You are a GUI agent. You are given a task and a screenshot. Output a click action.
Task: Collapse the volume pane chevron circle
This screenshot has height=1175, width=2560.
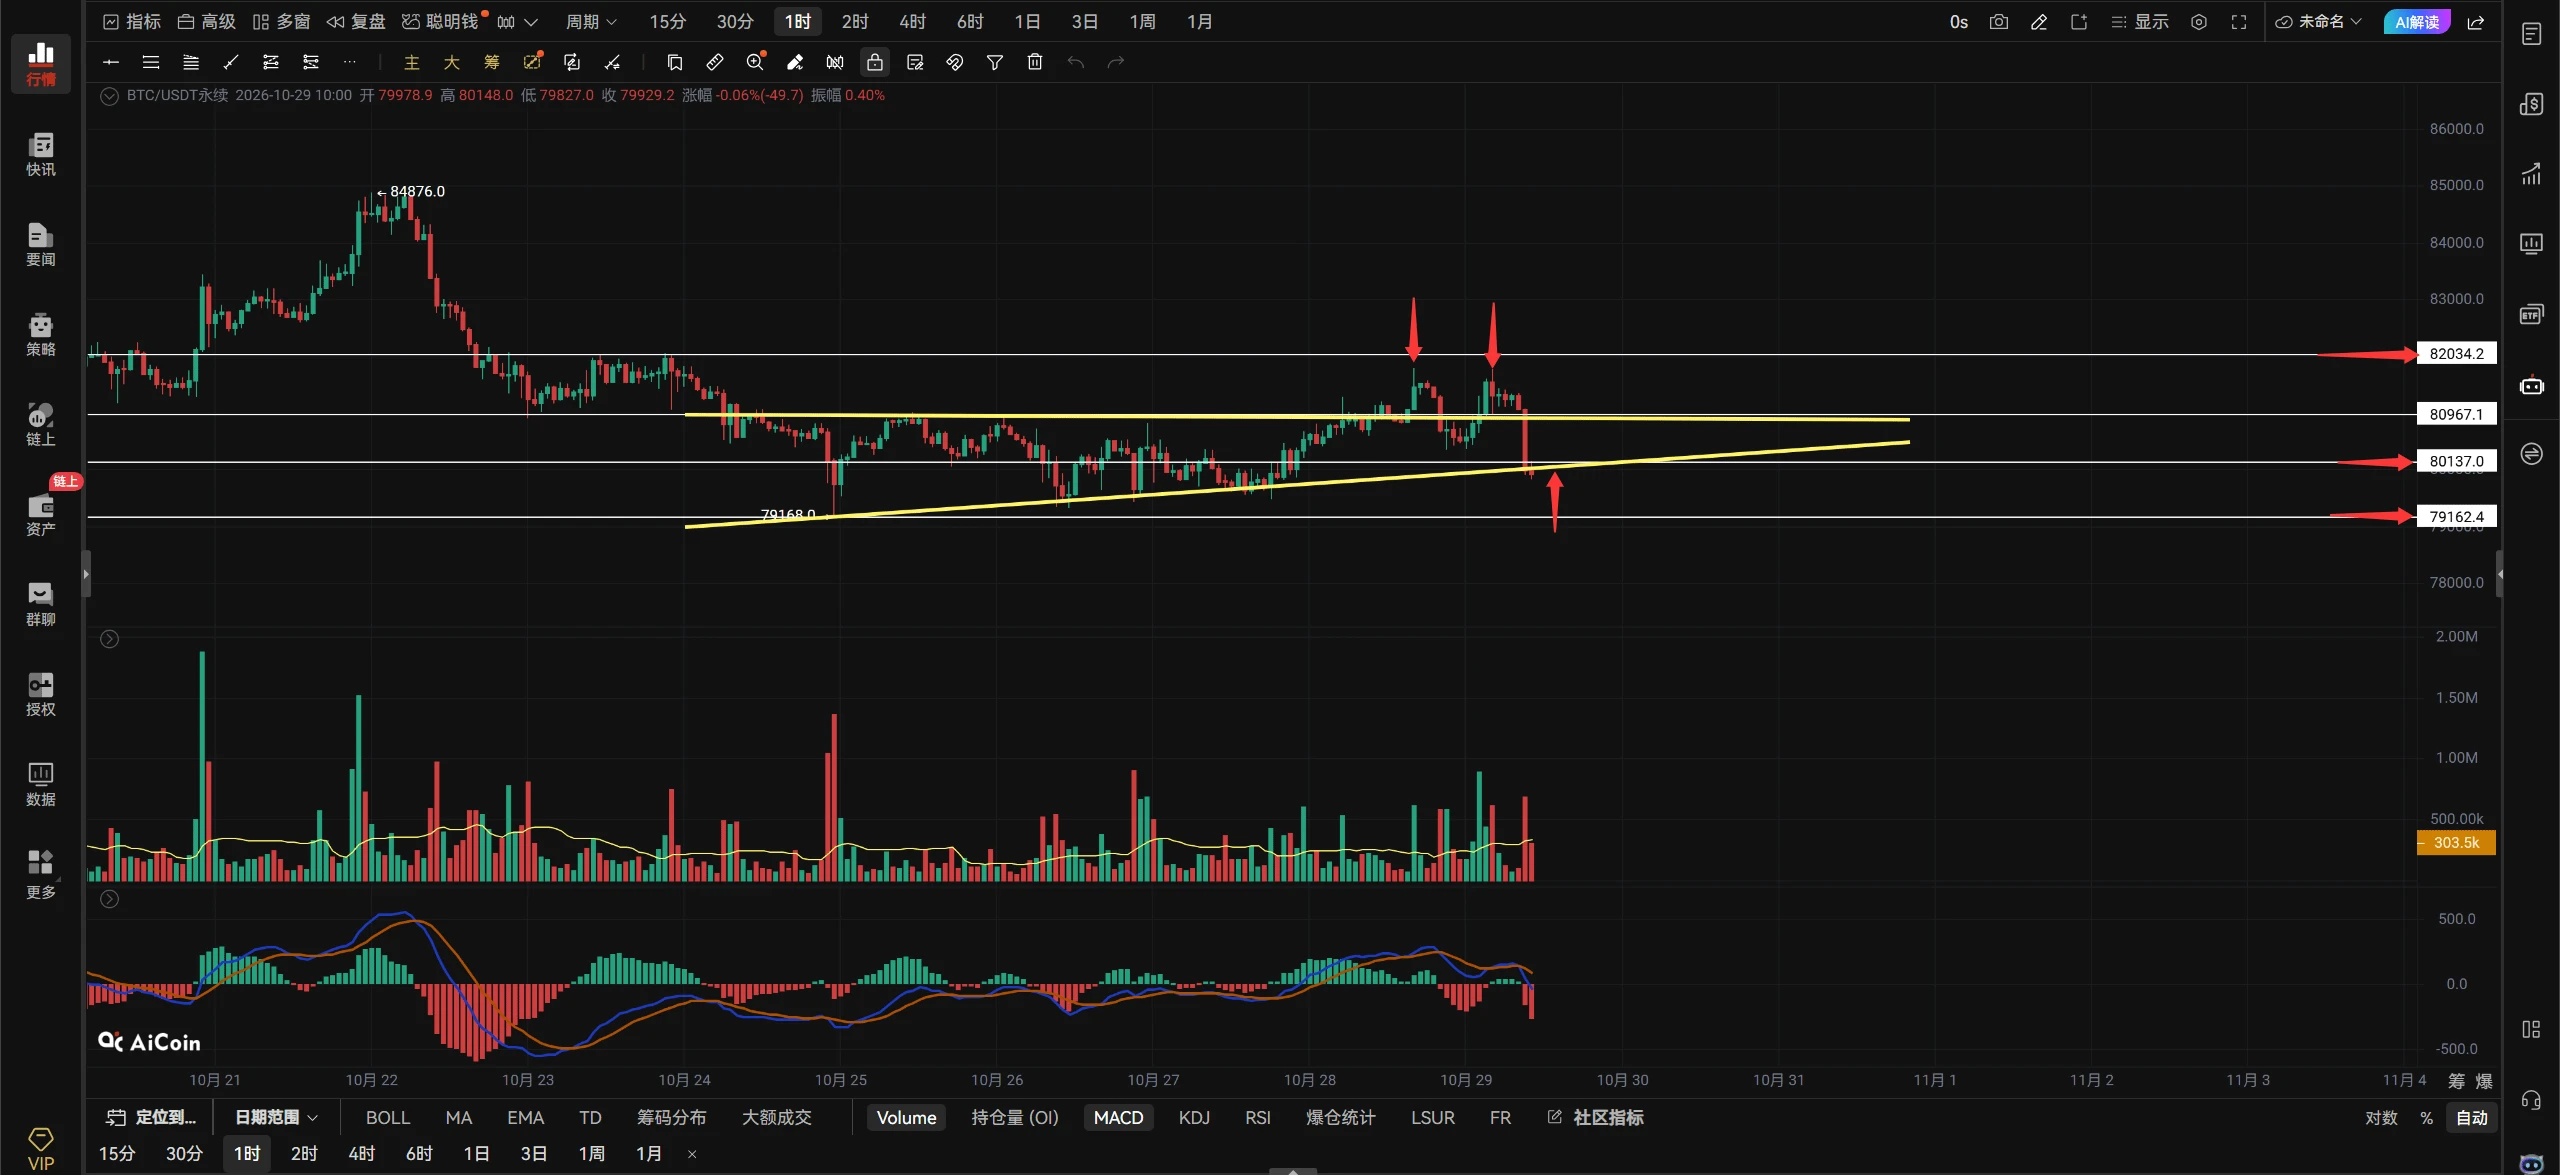click(110, 638)
